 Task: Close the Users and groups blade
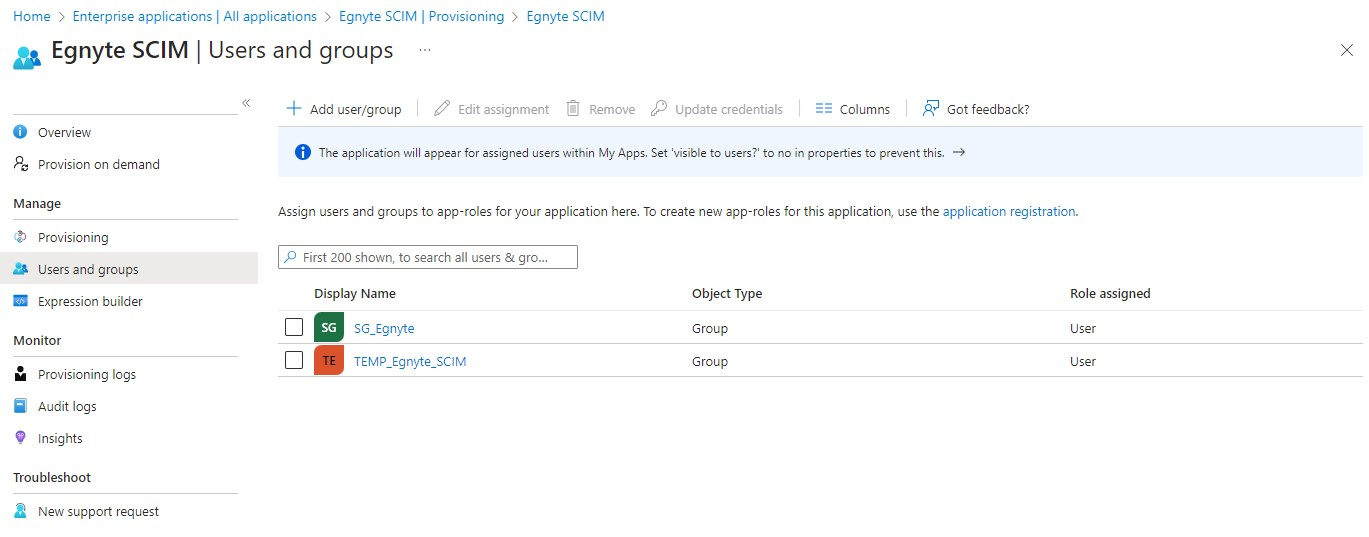1346,50
